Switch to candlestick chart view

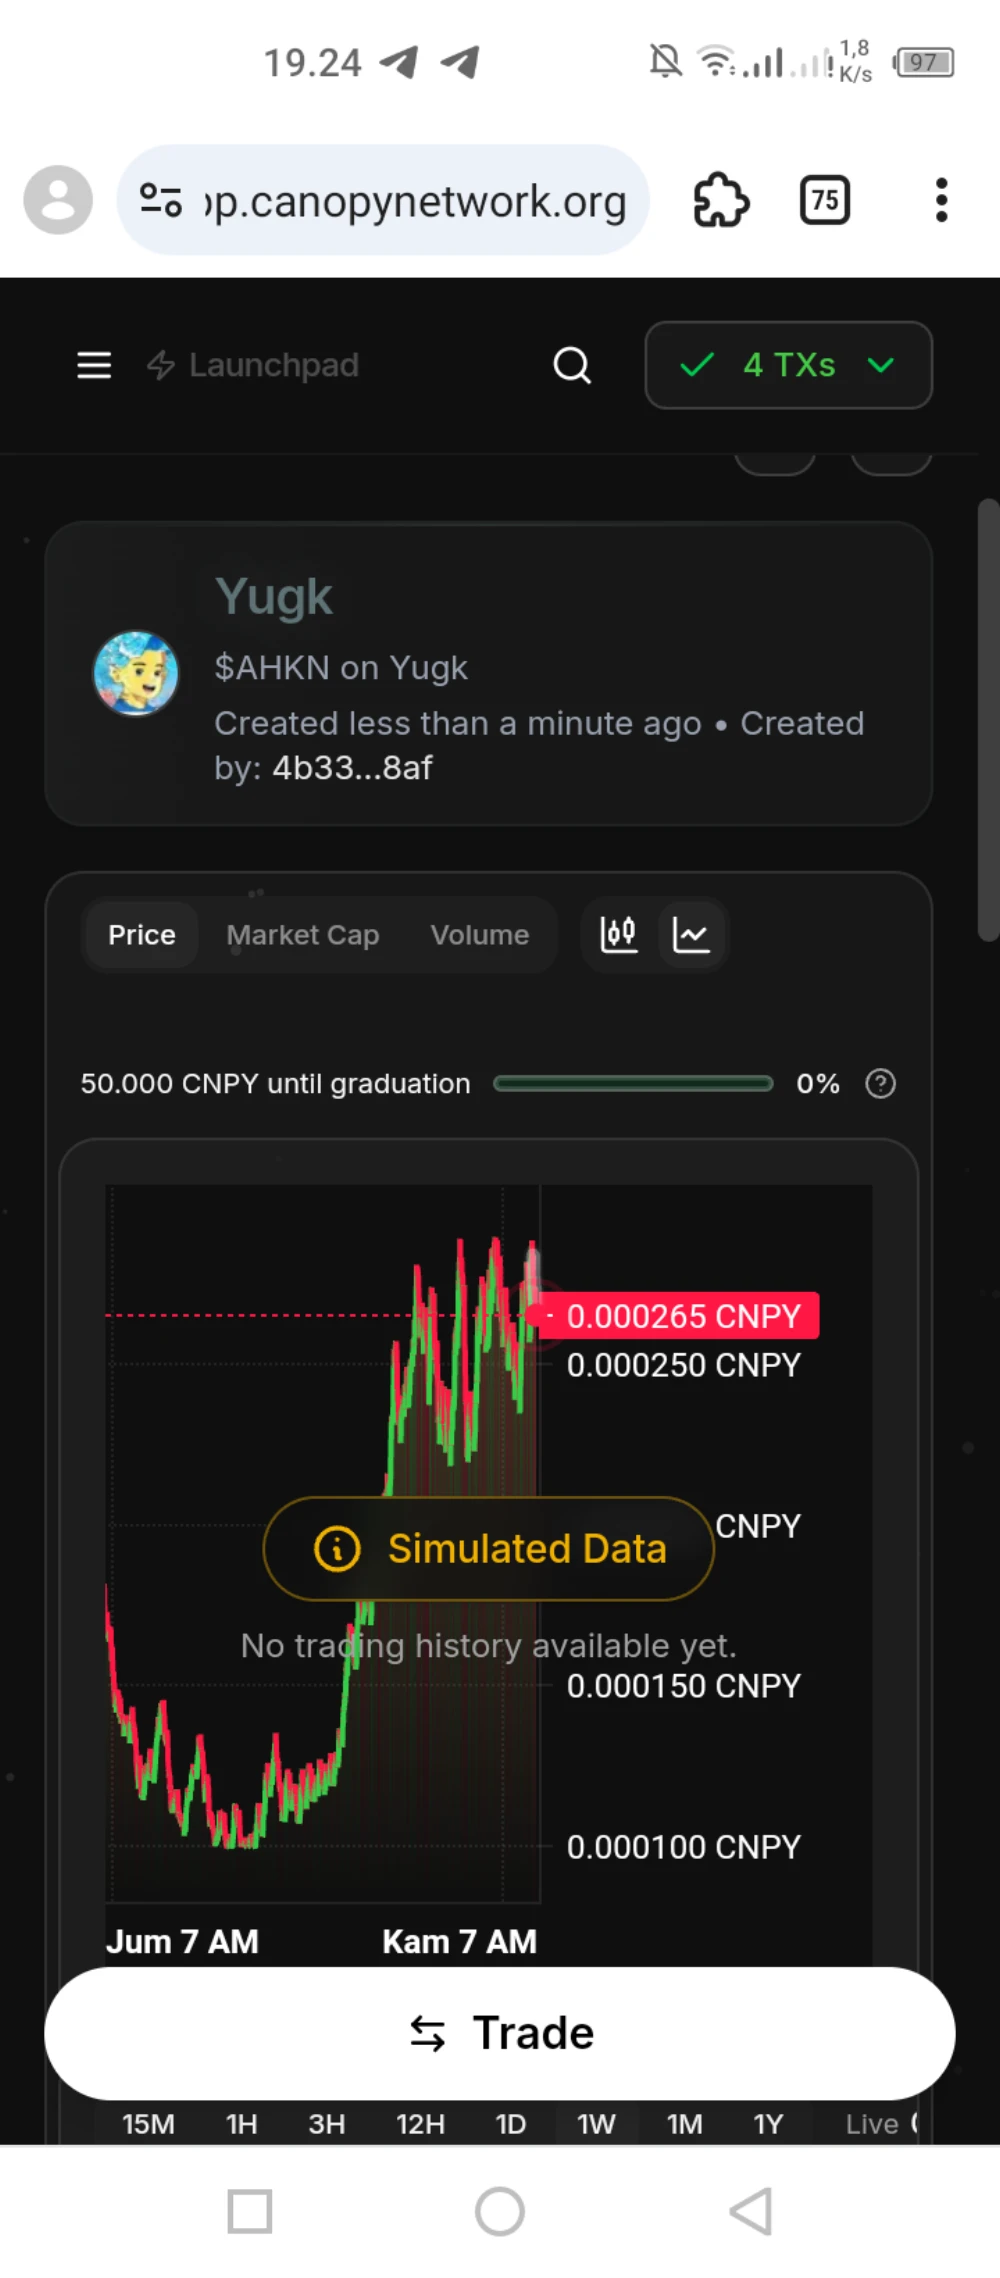[x=619, y=935]
